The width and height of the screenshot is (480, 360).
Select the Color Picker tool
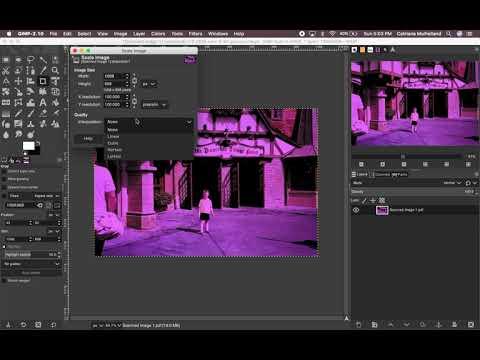tap(43, 71)
